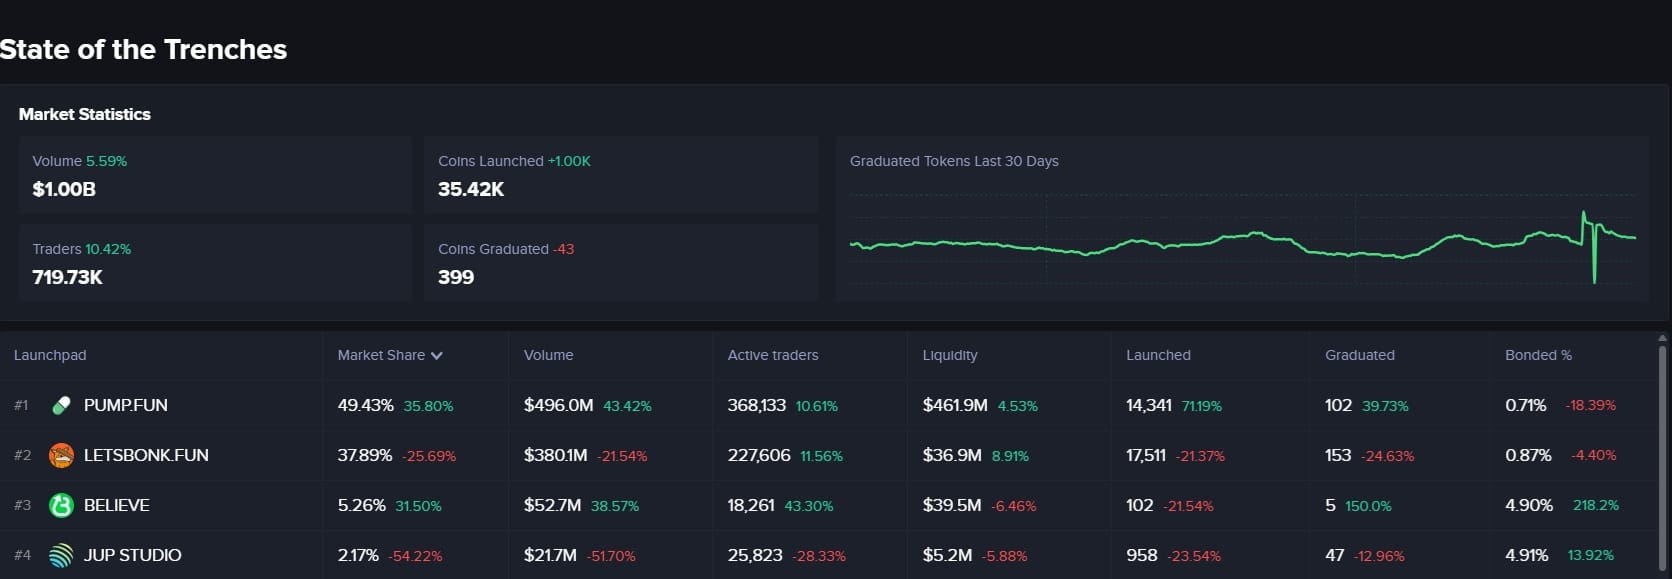Click PUMP.FUN liquidity $461.9M

tap(955, 405)
